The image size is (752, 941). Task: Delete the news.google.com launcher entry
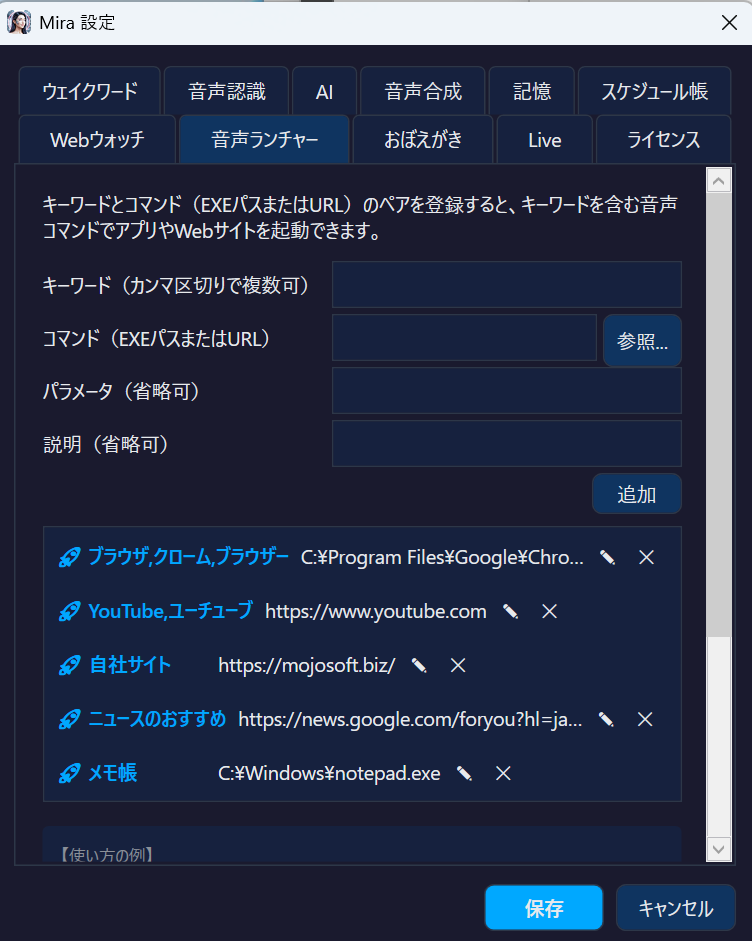coord(645,720)
